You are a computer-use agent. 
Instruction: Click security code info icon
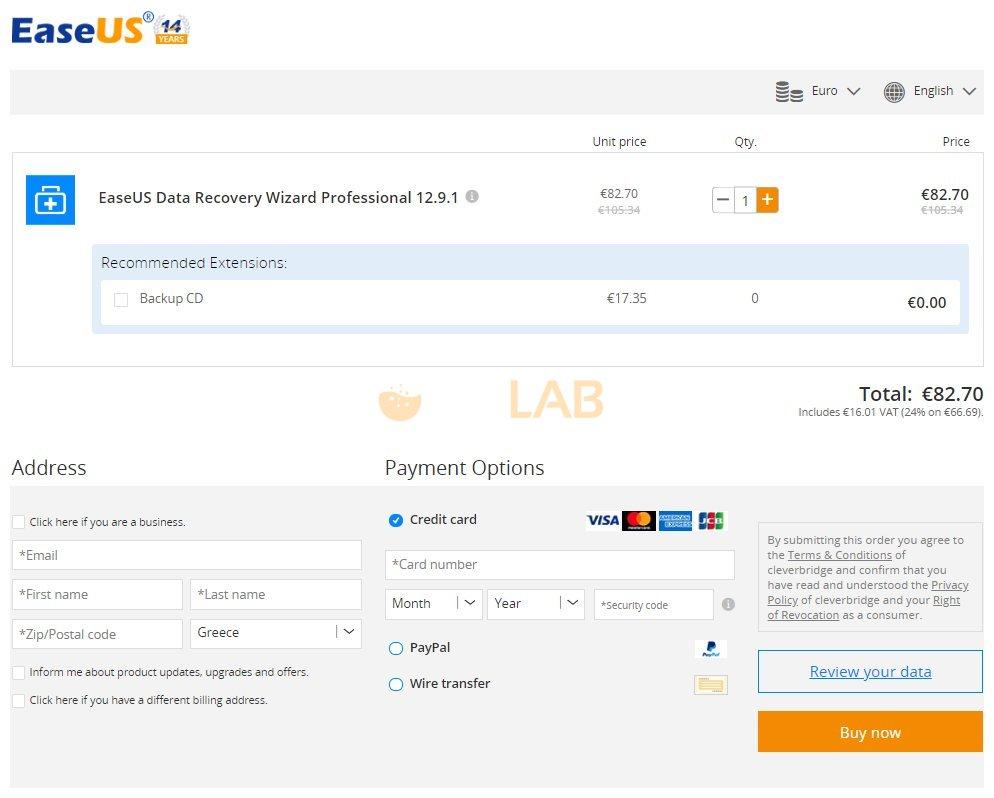coord(728,604)
